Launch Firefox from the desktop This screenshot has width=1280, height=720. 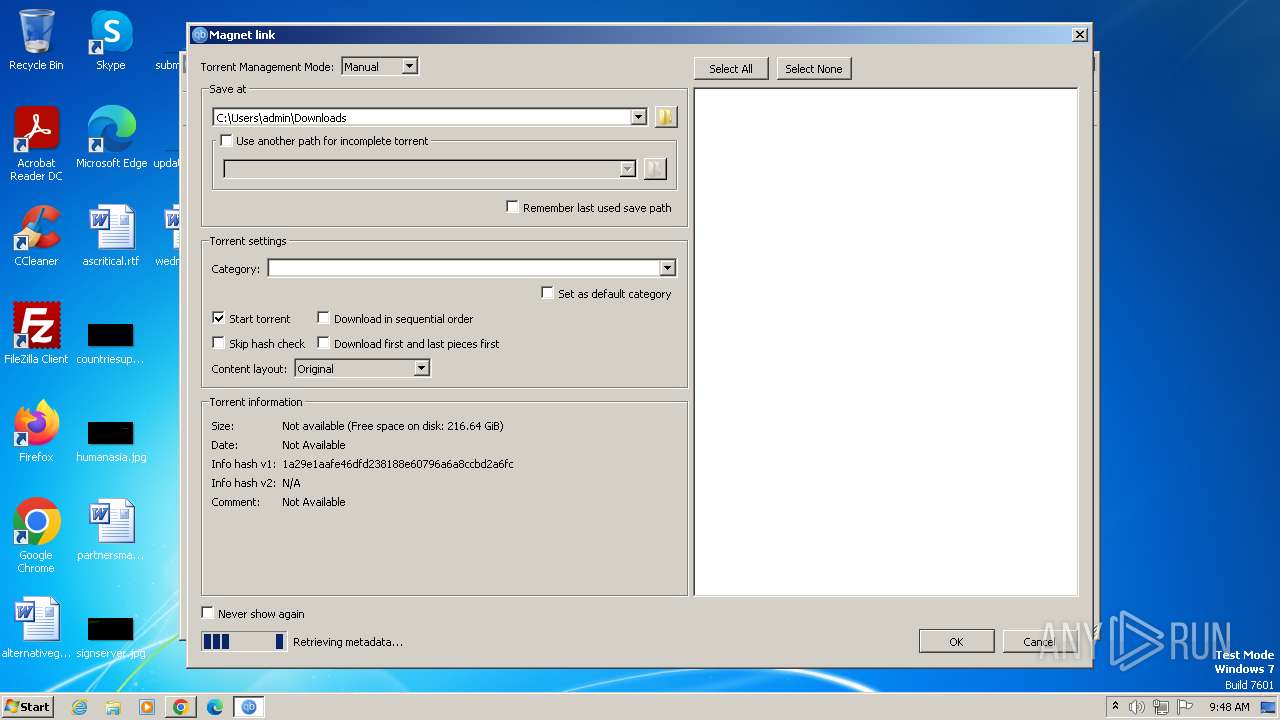(36, 432)
